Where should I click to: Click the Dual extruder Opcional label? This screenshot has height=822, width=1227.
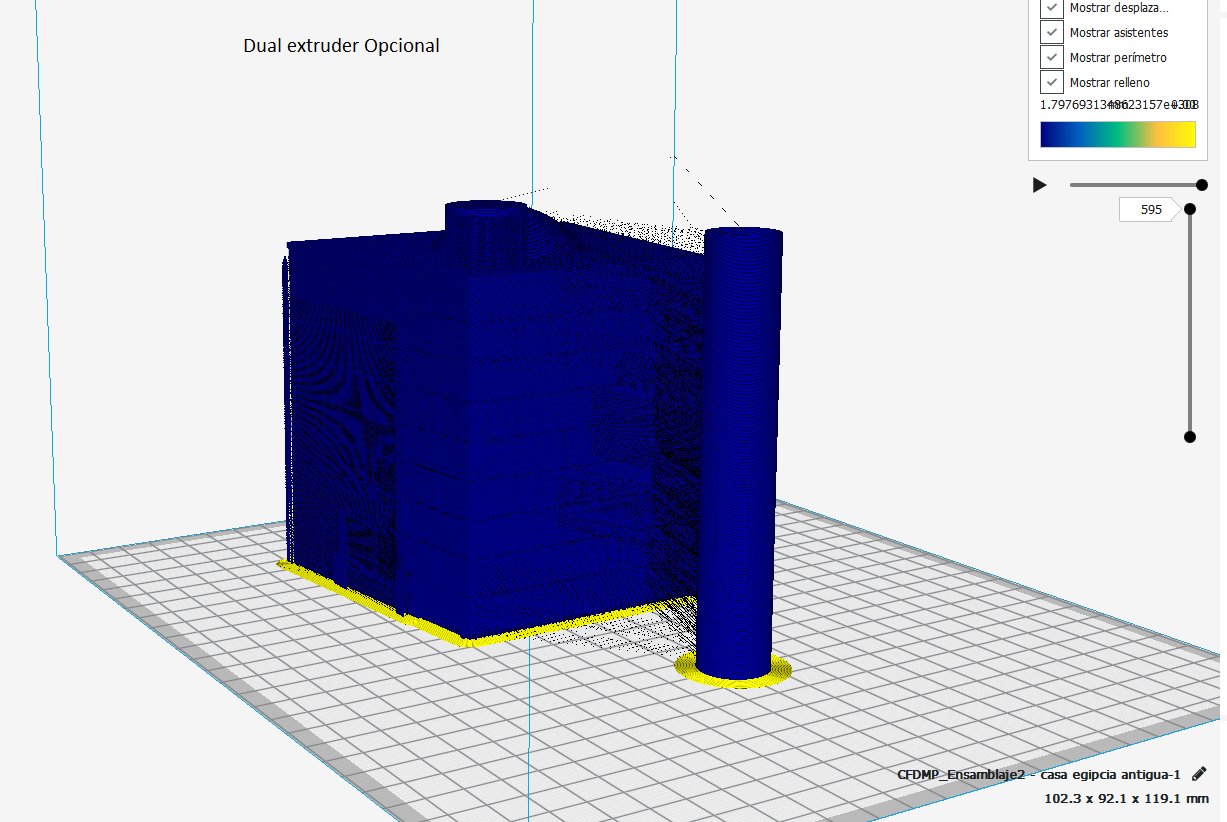point(341,46)
